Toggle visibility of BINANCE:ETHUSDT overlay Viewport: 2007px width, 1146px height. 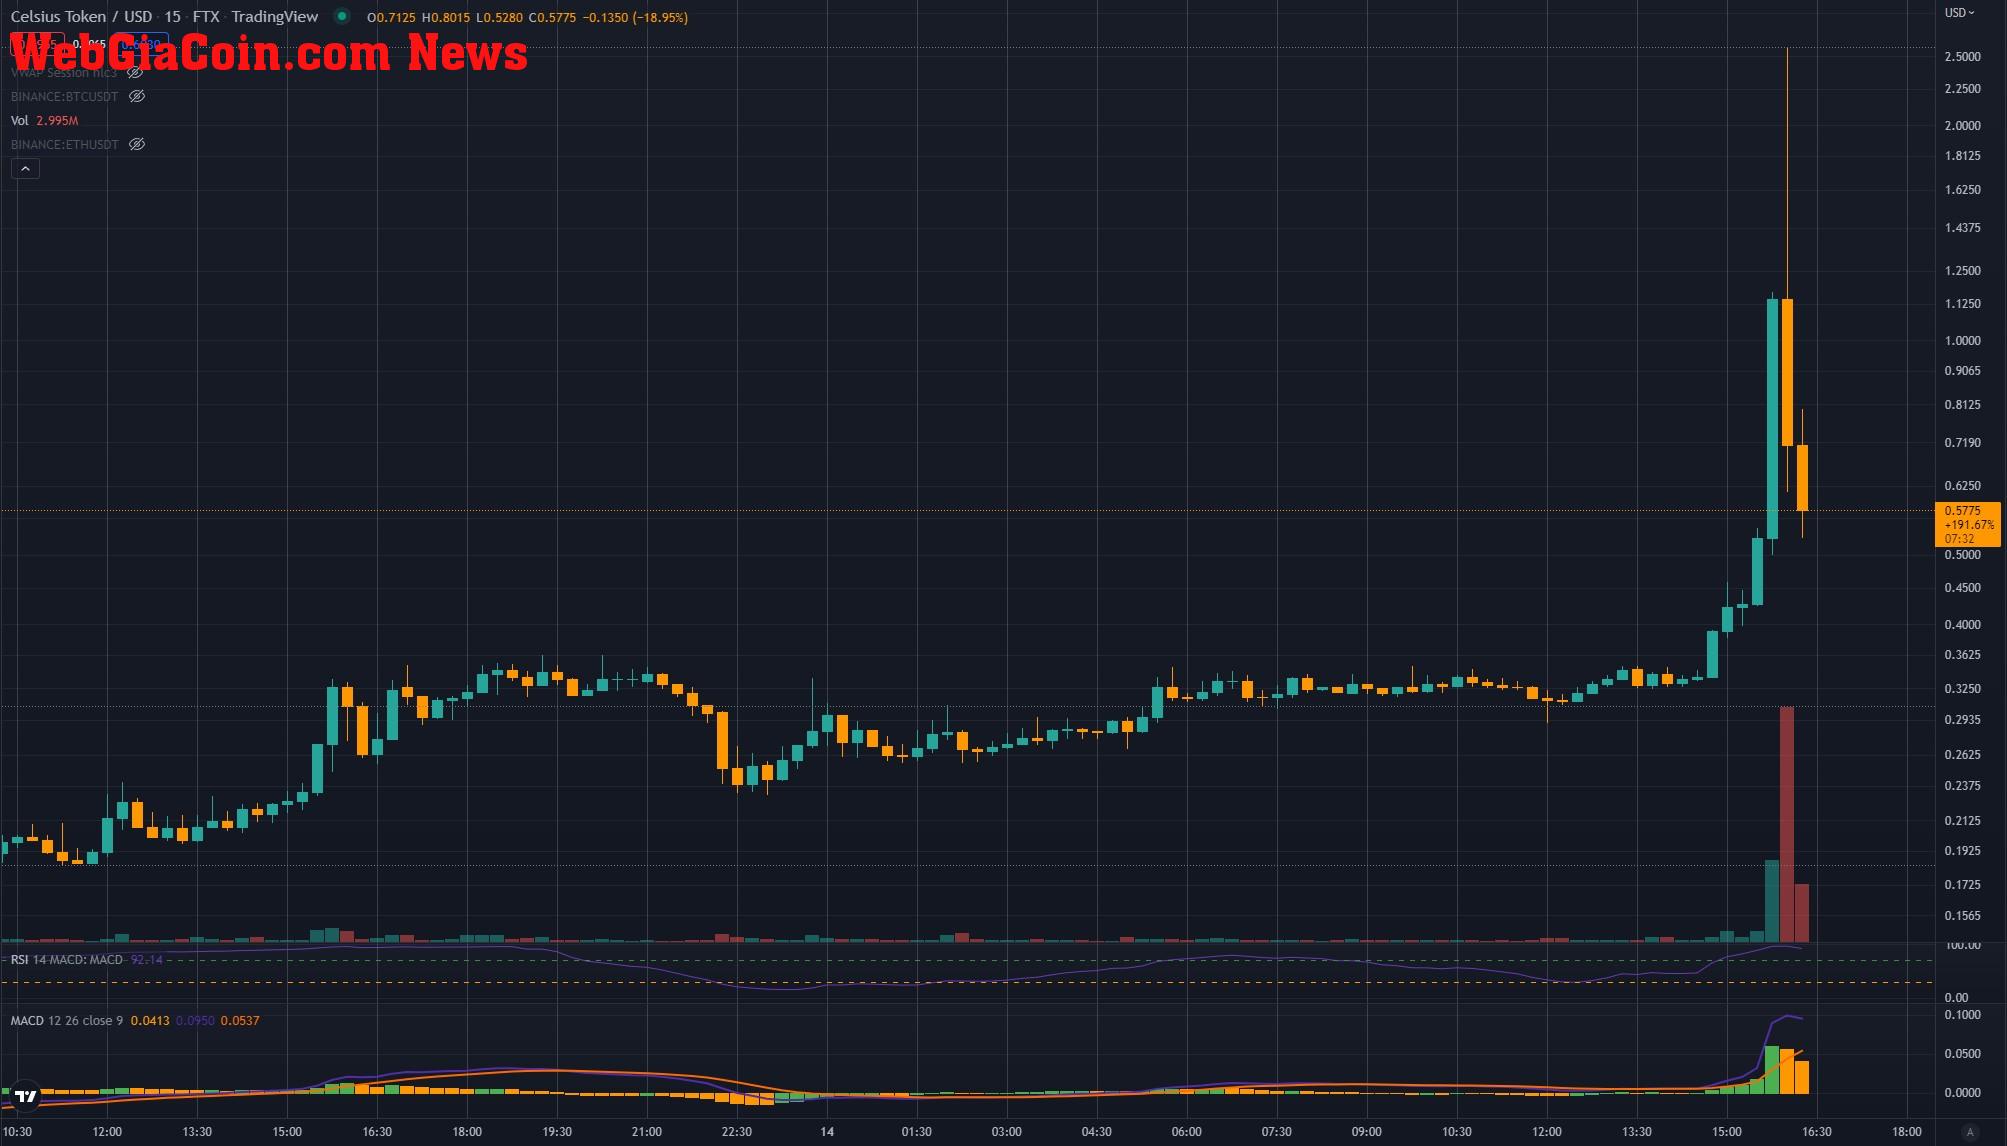click(x=137, y=144)
